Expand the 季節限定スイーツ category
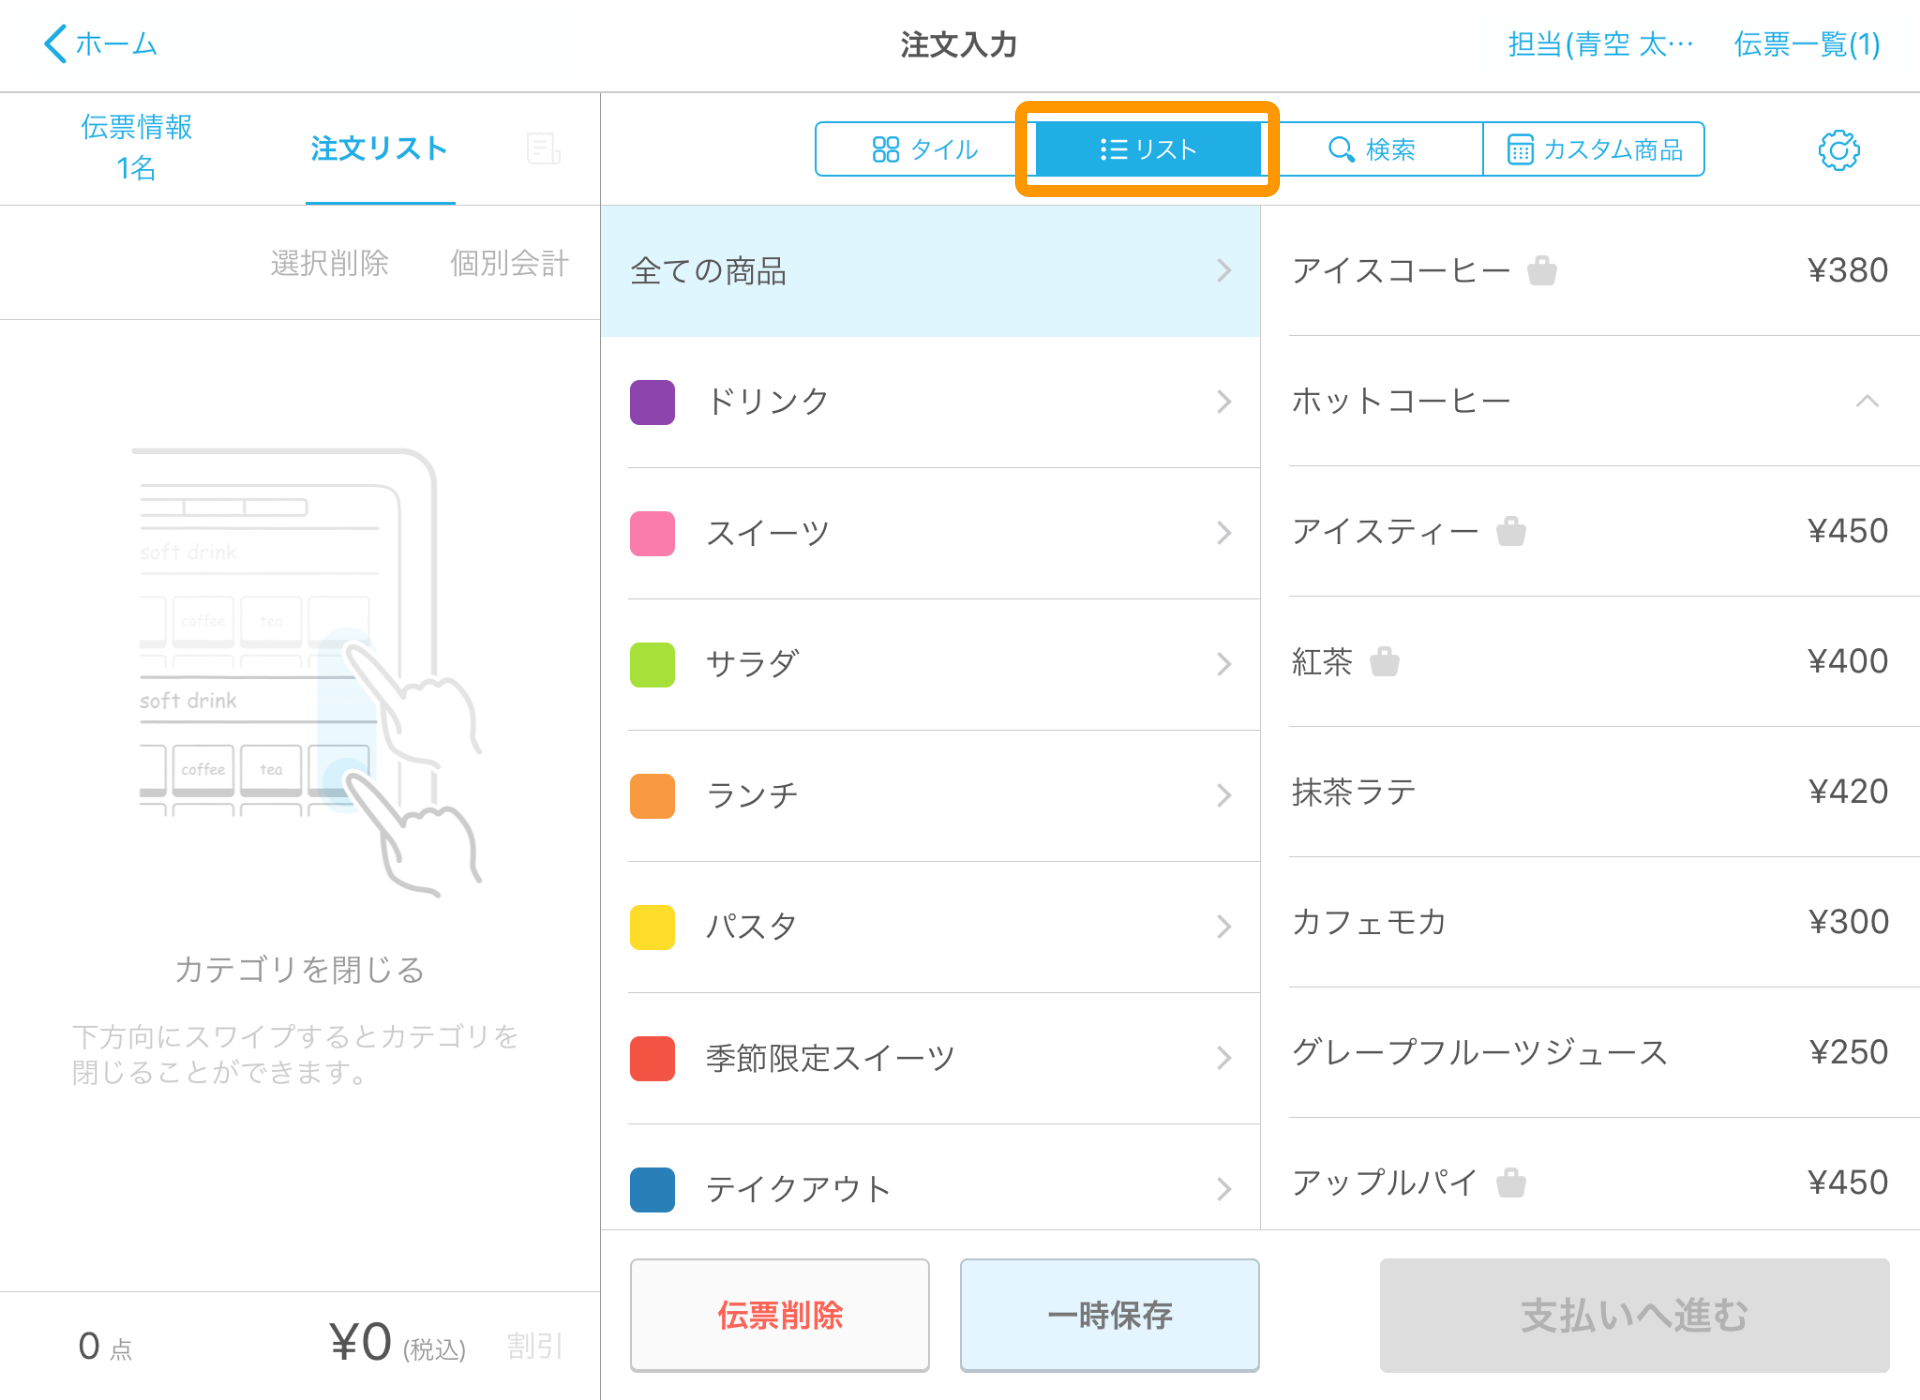Image resolution: width=1920 pixels, height=1400 pixels. tap(930, 1058)
